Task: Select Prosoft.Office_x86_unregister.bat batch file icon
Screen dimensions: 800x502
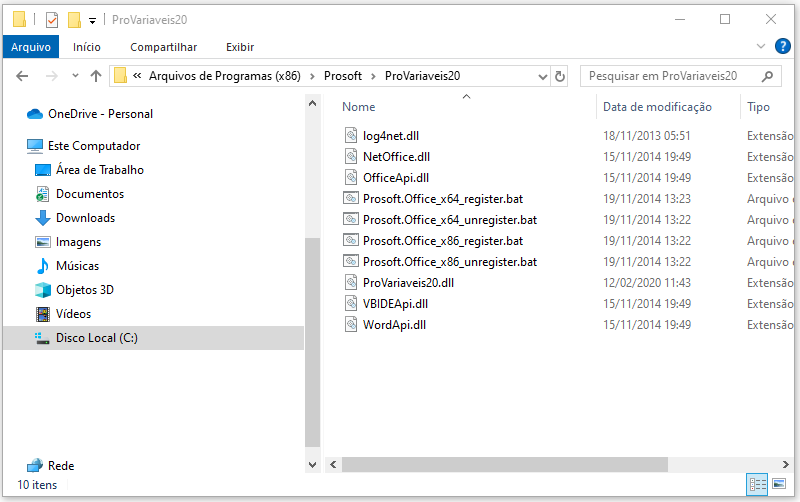Action: pos(351,261)
